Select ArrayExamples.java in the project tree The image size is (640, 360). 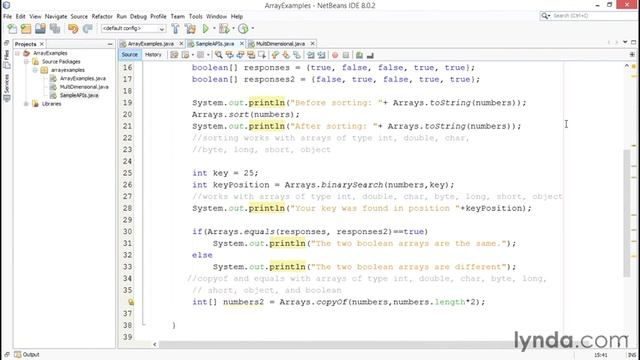83,78
